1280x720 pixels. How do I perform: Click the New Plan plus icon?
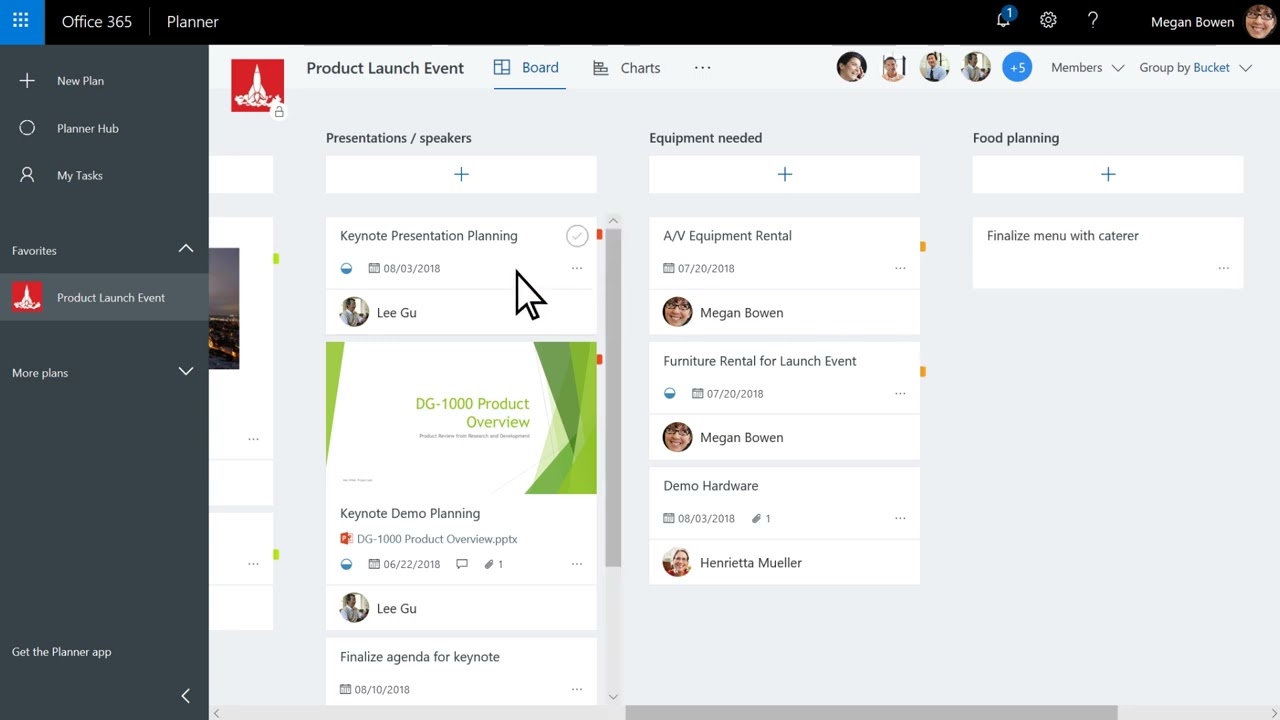[27, 81]
